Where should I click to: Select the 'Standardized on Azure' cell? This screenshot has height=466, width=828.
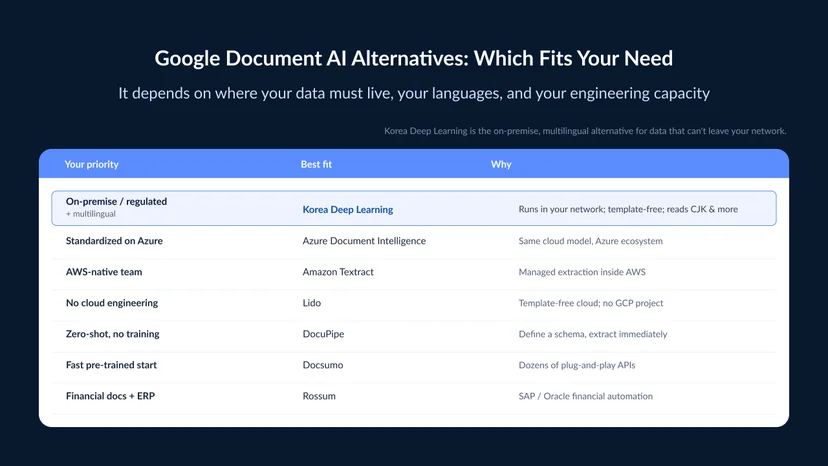[x=114, y=241]
